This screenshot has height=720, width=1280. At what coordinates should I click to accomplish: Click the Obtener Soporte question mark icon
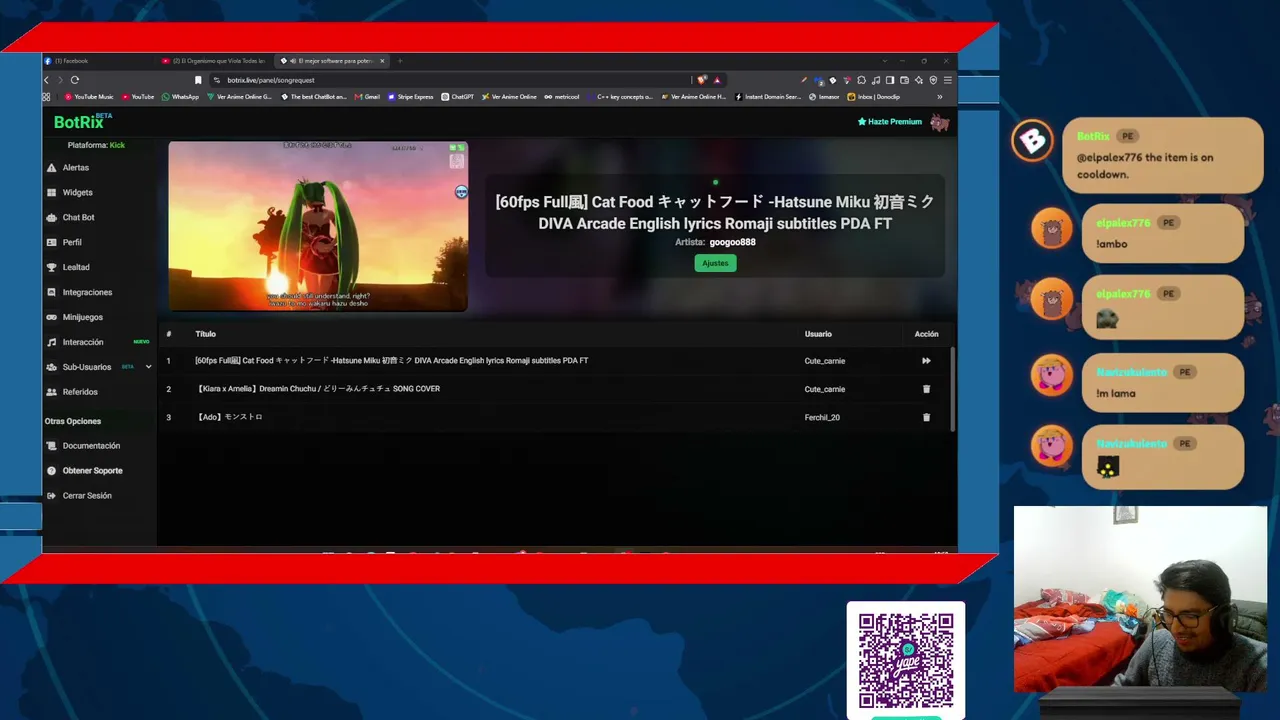pos(52,471)
